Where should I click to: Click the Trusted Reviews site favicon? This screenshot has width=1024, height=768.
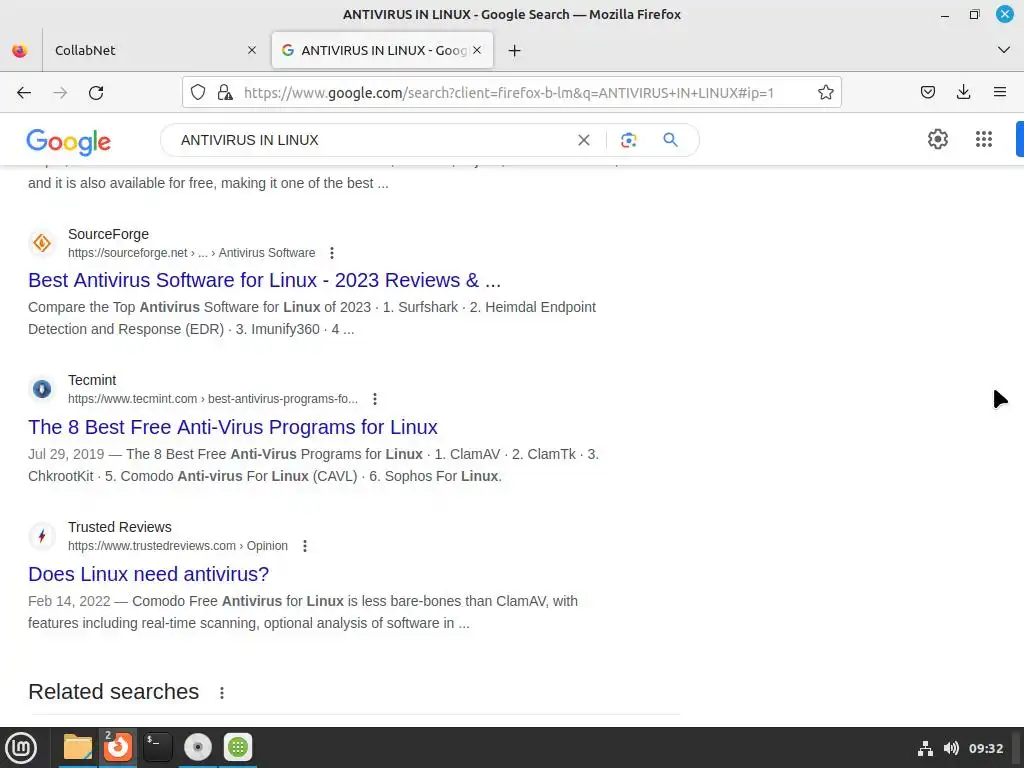point(42,536)
